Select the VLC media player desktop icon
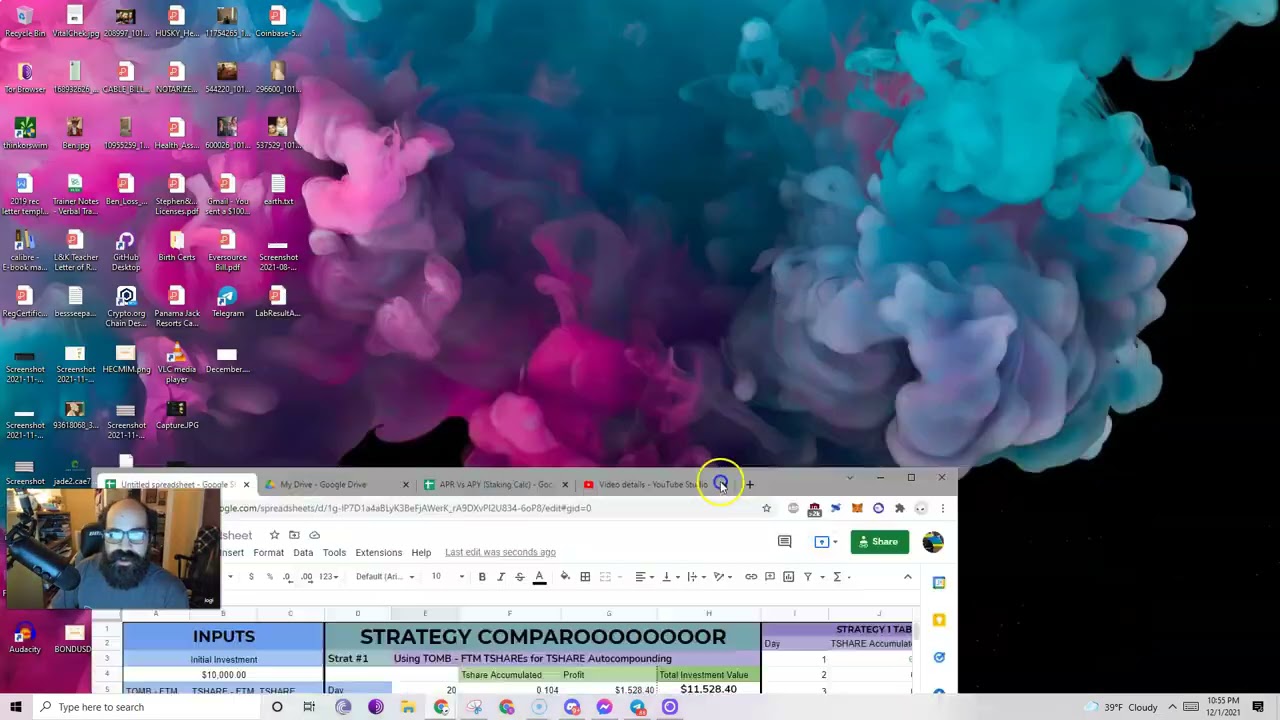This screenshot has height=720, width=1280. pyautogui.click(x=177, y=364)
